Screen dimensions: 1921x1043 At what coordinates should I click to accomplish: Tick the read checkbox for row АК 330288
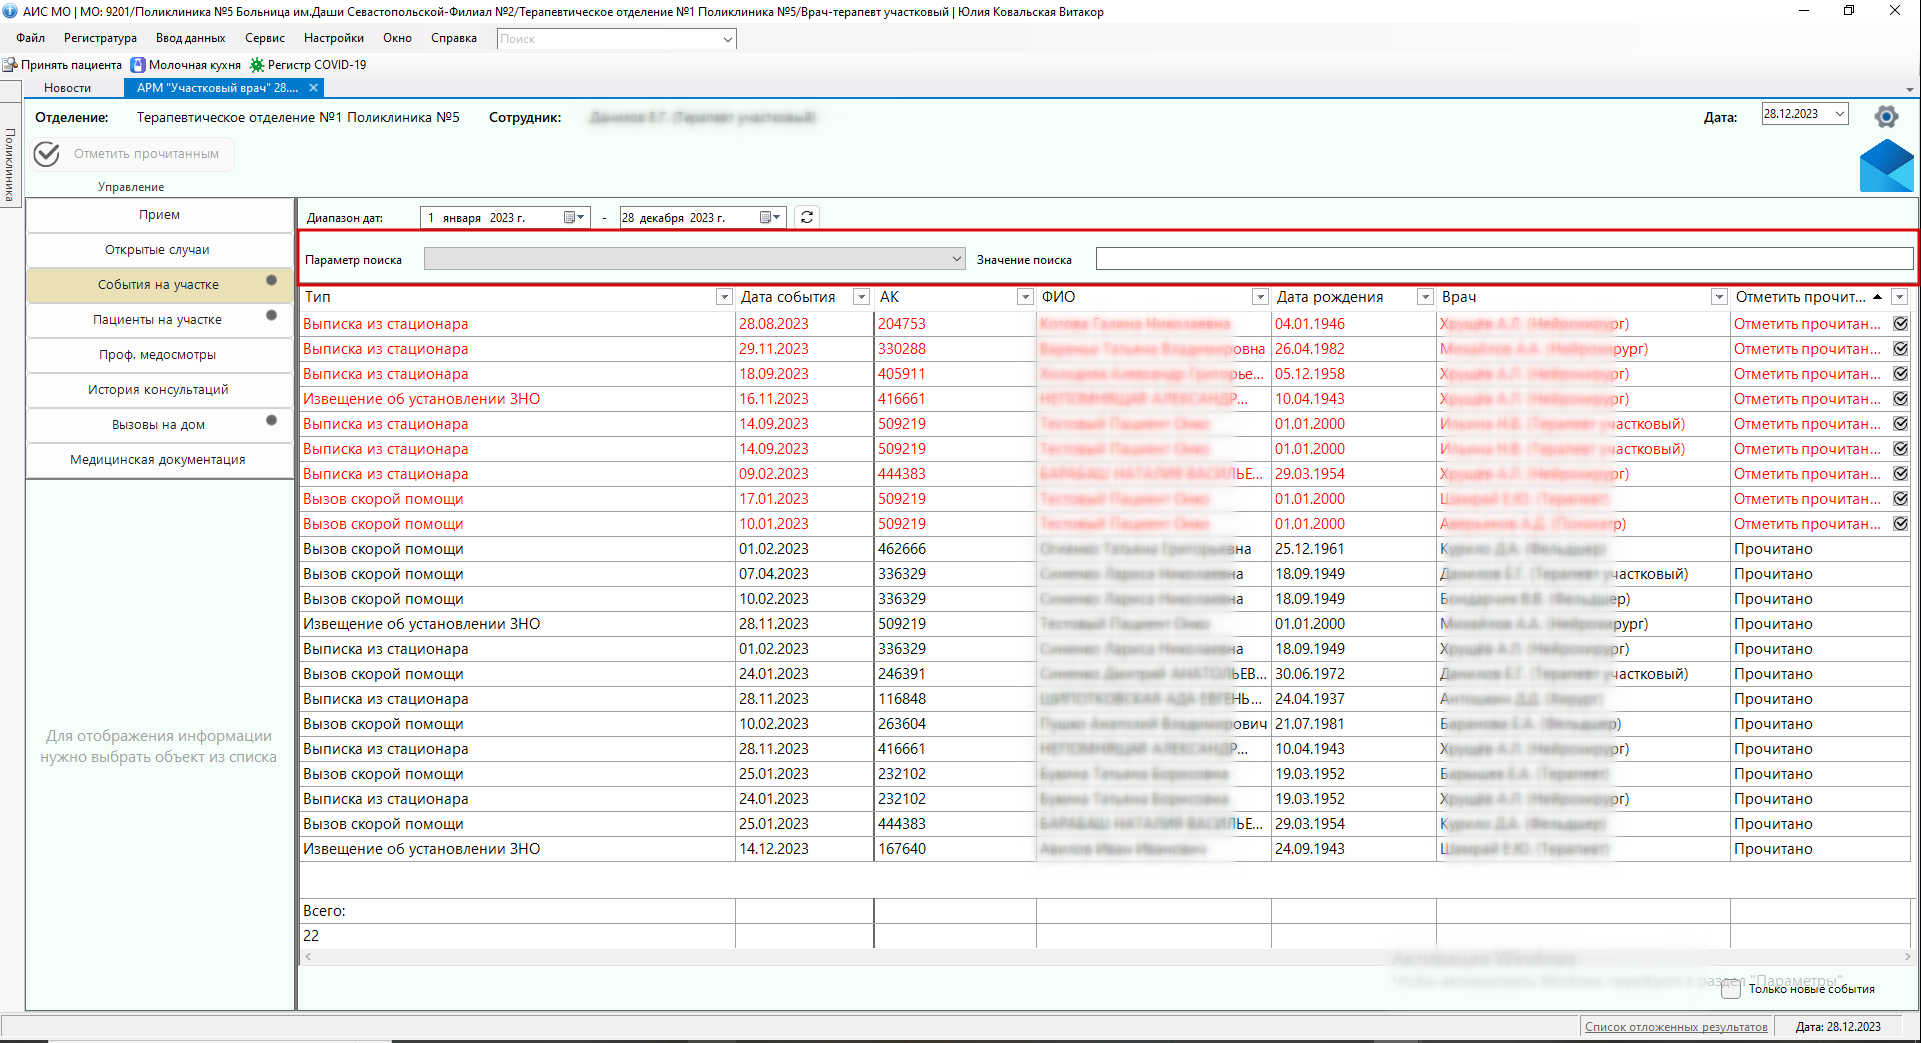(1900, 349)
